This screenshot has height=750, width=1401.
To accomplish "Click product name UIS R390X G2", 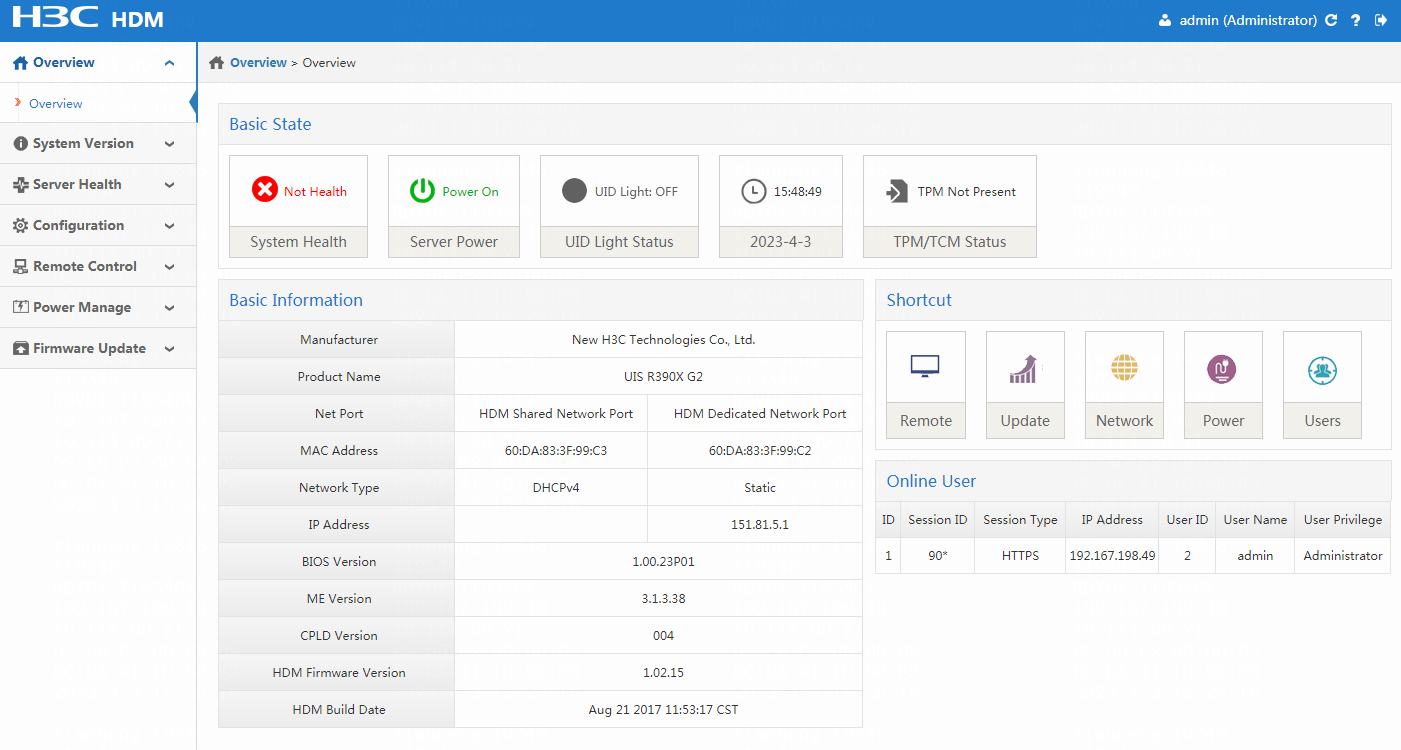I will coord(663,377).
